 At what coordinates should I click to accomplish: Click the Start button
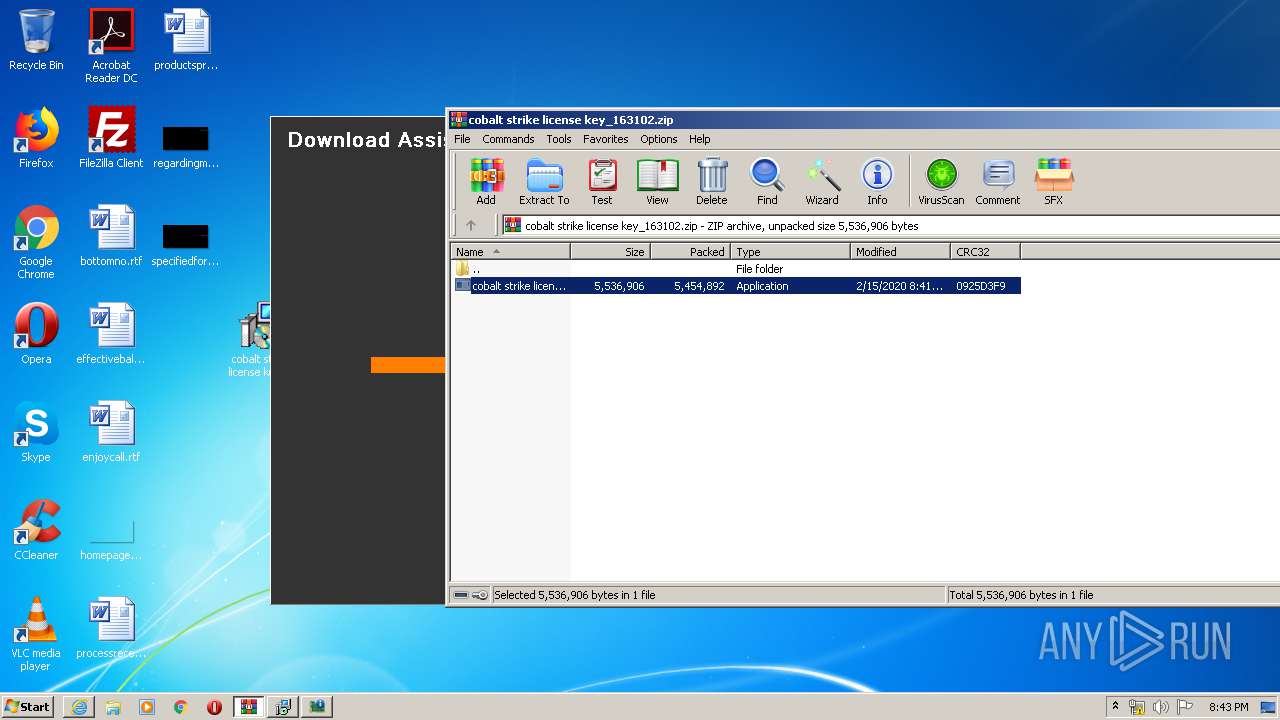point(28,706)
